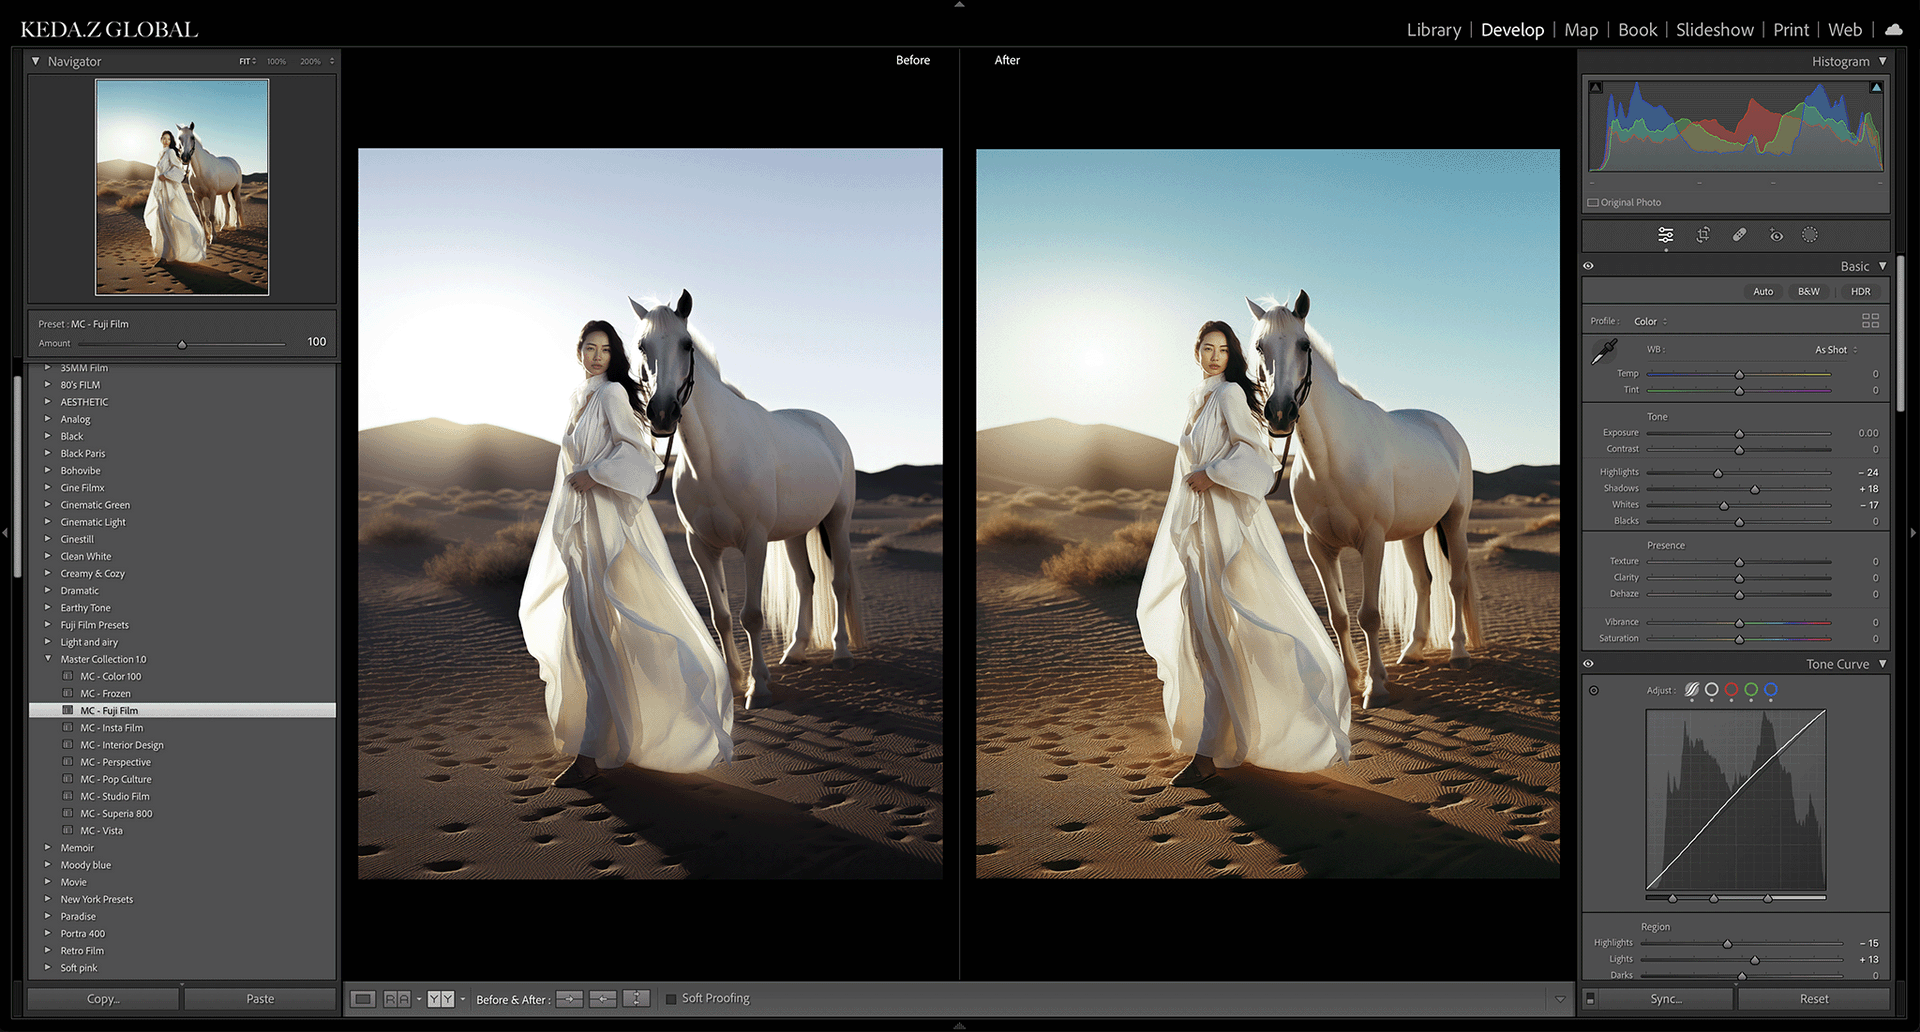Open the Masking tool
Viewport: 1920px width, 1032px height.
tap(1810, 235)
